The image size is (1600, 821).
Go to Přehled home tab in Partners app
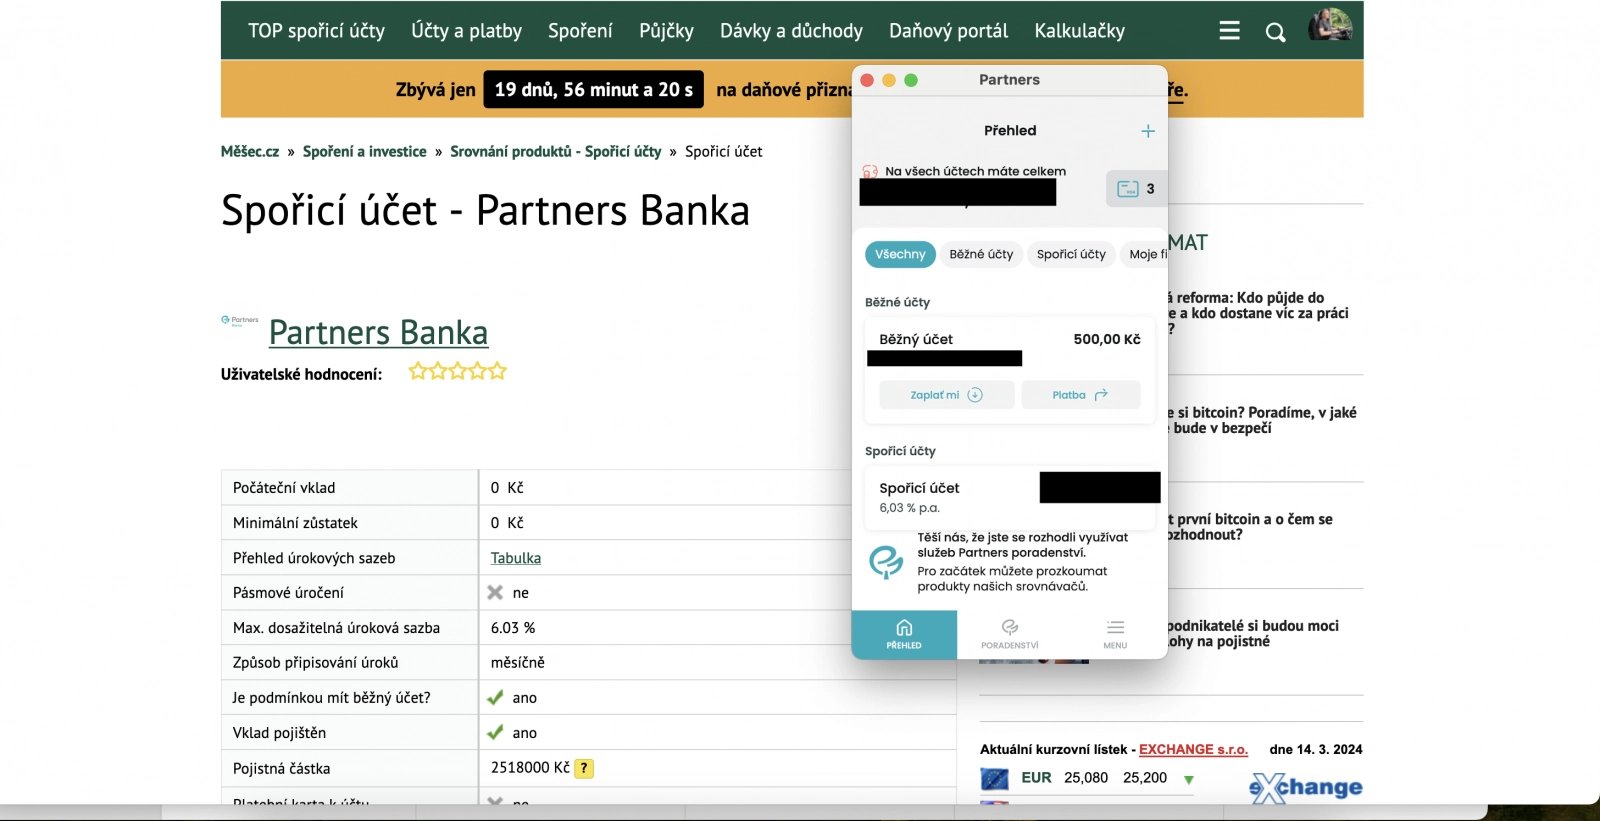[x=904, y=634]
